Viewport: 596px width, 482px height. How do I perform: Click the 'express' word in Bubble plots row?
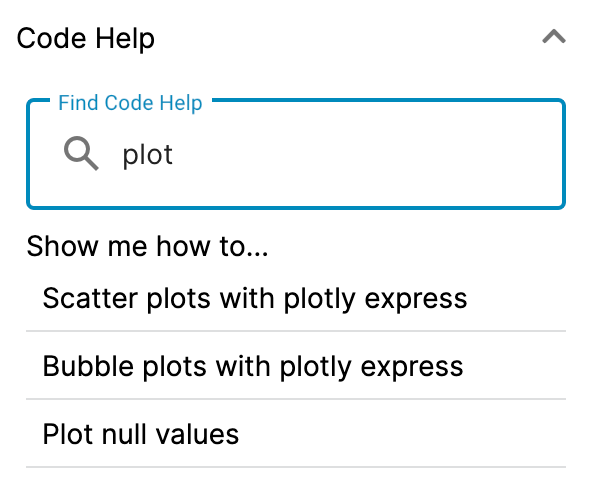(412, 367)
